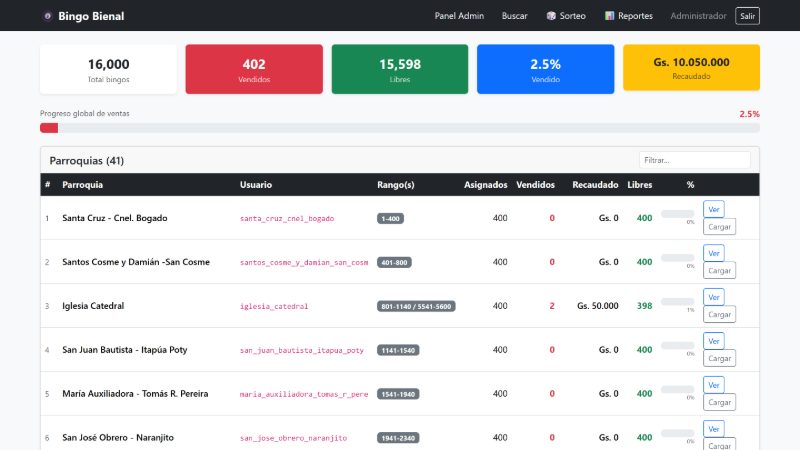This screenshot has width=800, height=450.
Task: Focus the Filtrar parroquias input field
Action: [694, 160]
